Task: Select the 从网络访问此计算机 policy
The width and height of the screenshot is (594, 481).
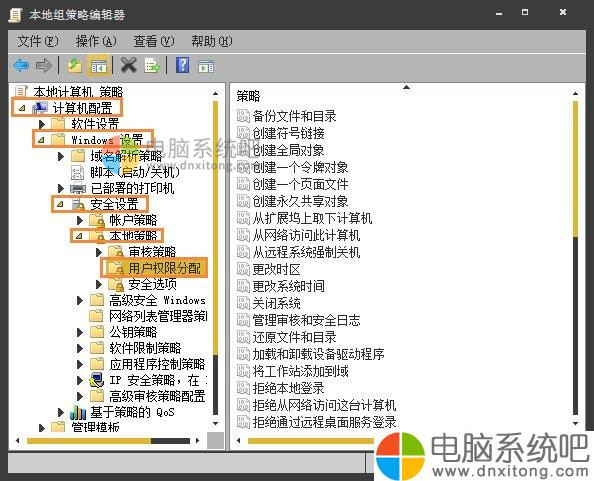Action: coord(306,235)
